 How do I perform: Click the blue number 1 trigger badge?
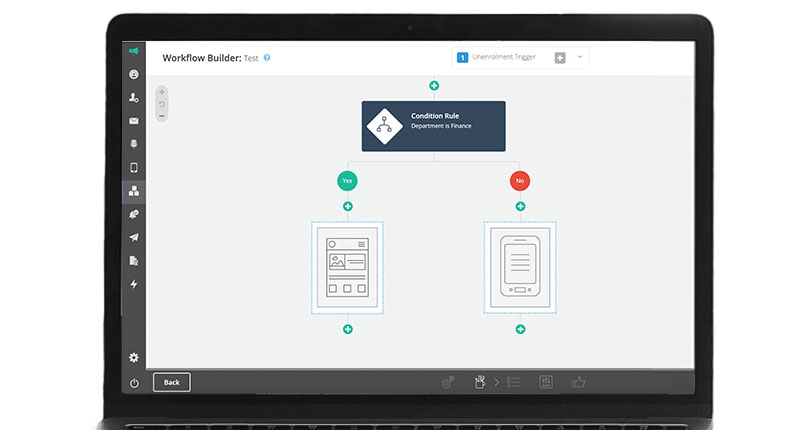462,58
